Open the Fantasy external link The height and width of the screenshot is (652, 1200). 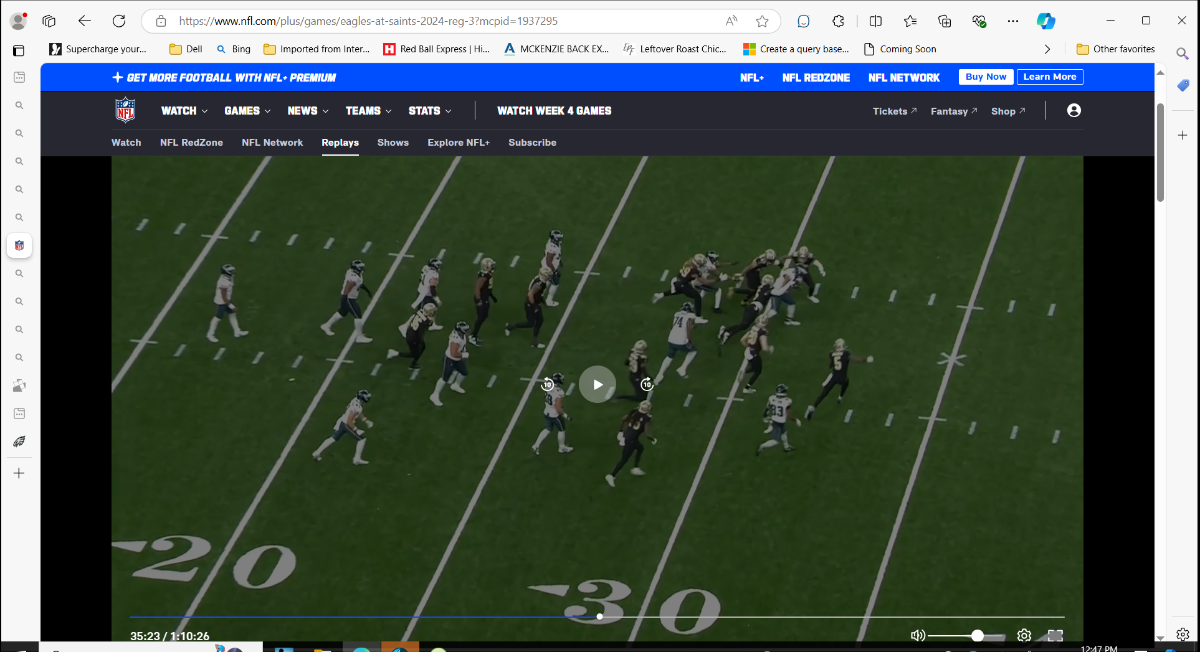pyautogui.click(x=954, y=111)
